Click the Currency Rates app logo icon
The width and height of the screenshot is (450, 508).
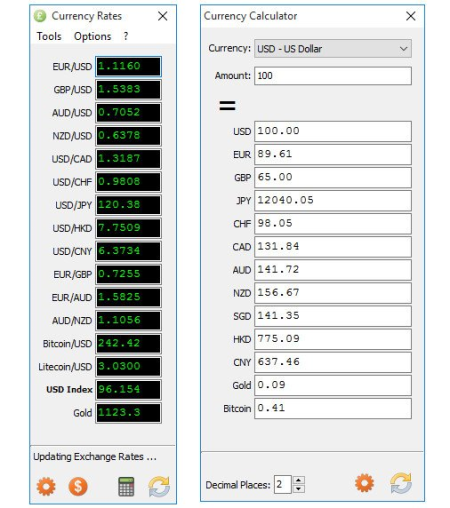pos(40,16)
